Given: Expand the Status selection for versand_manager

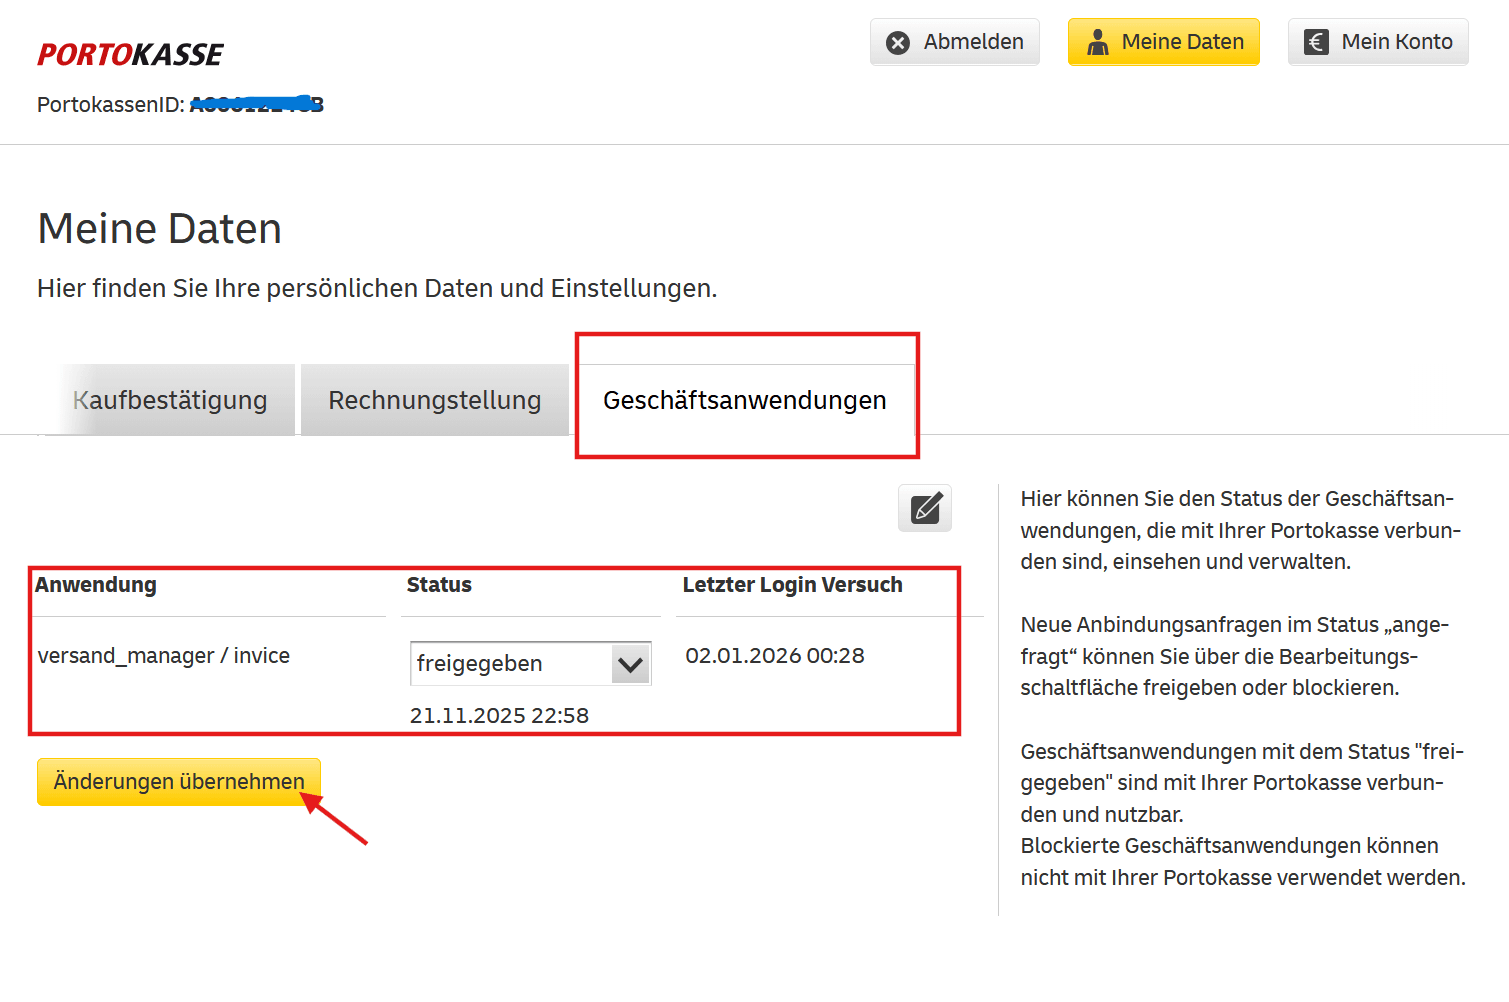Looking at the screenshot, I should coord(530,663).
